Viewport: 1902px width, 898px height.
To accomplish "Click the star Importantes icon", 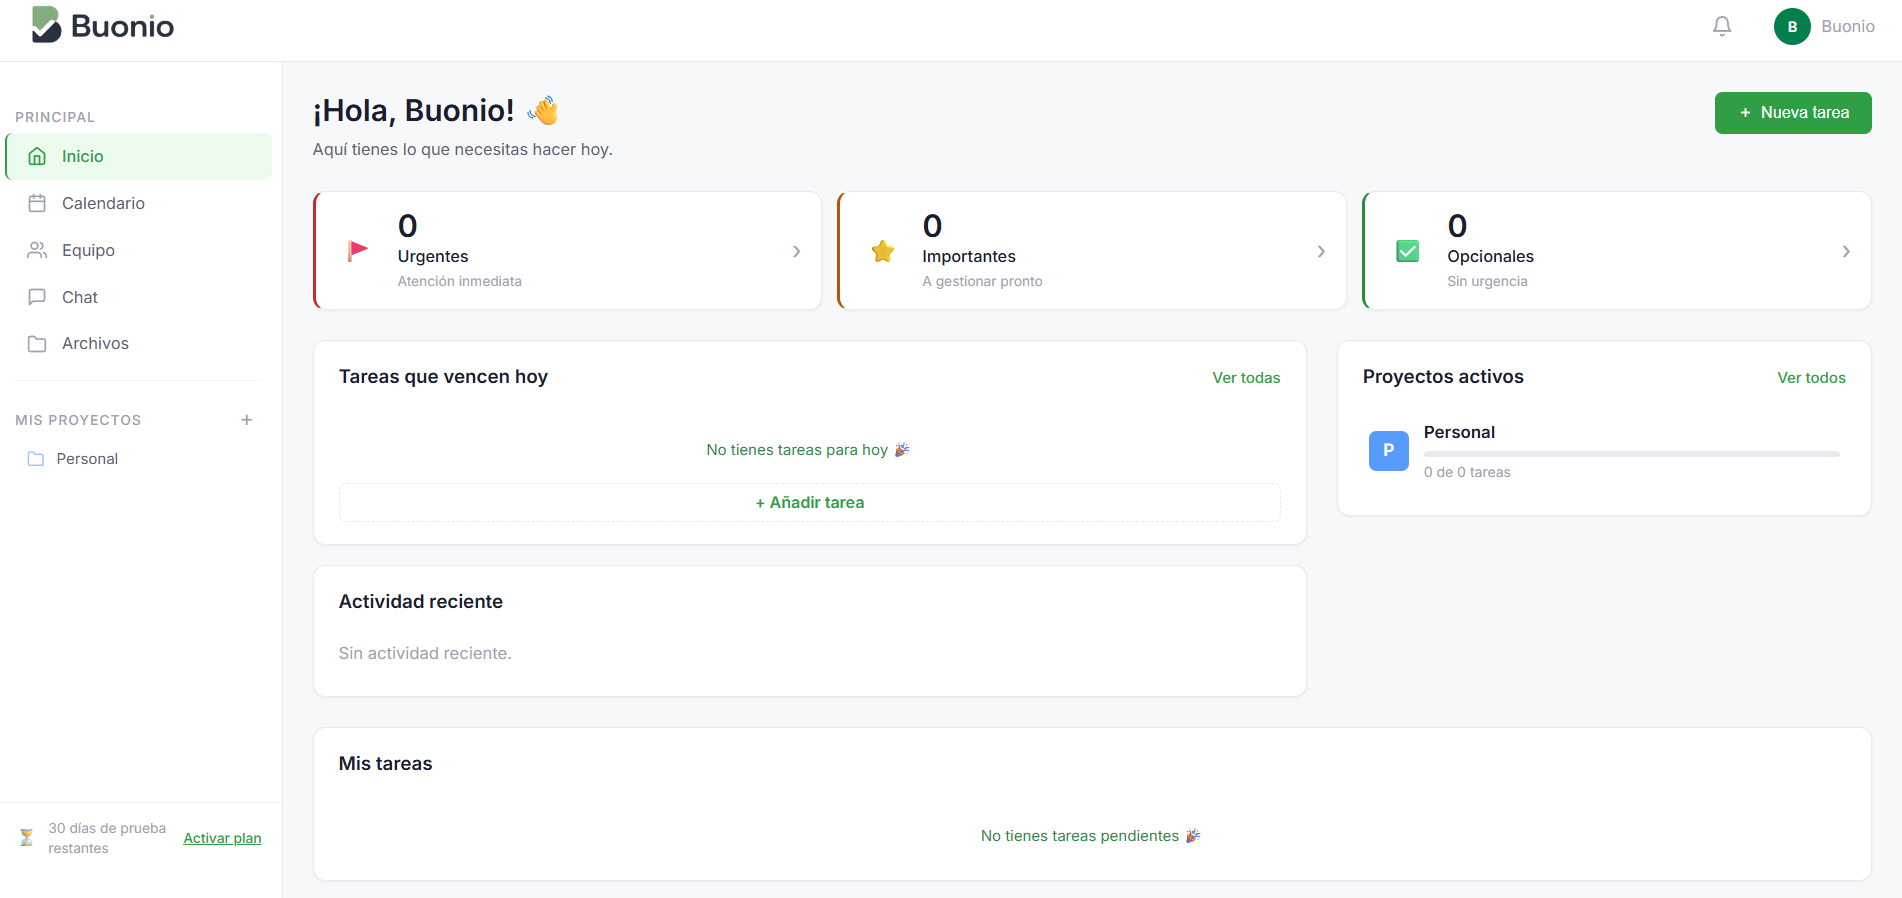I will (883, 251).
